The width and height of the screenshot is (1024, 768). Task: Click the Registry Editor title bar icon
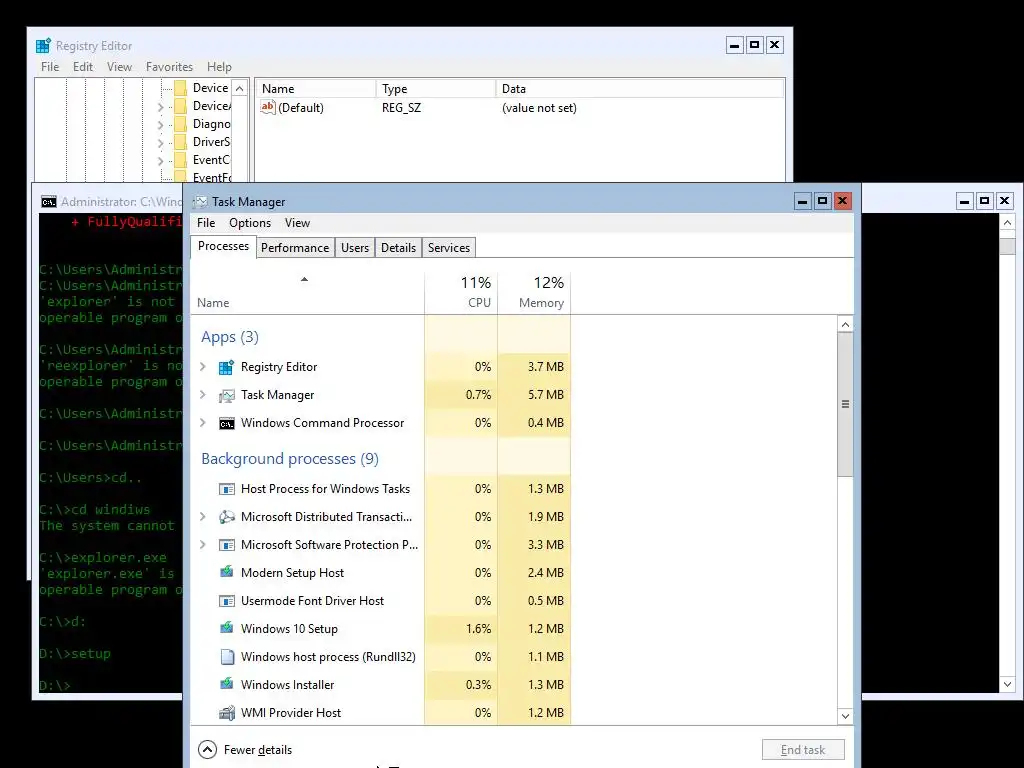click(43, 46)
